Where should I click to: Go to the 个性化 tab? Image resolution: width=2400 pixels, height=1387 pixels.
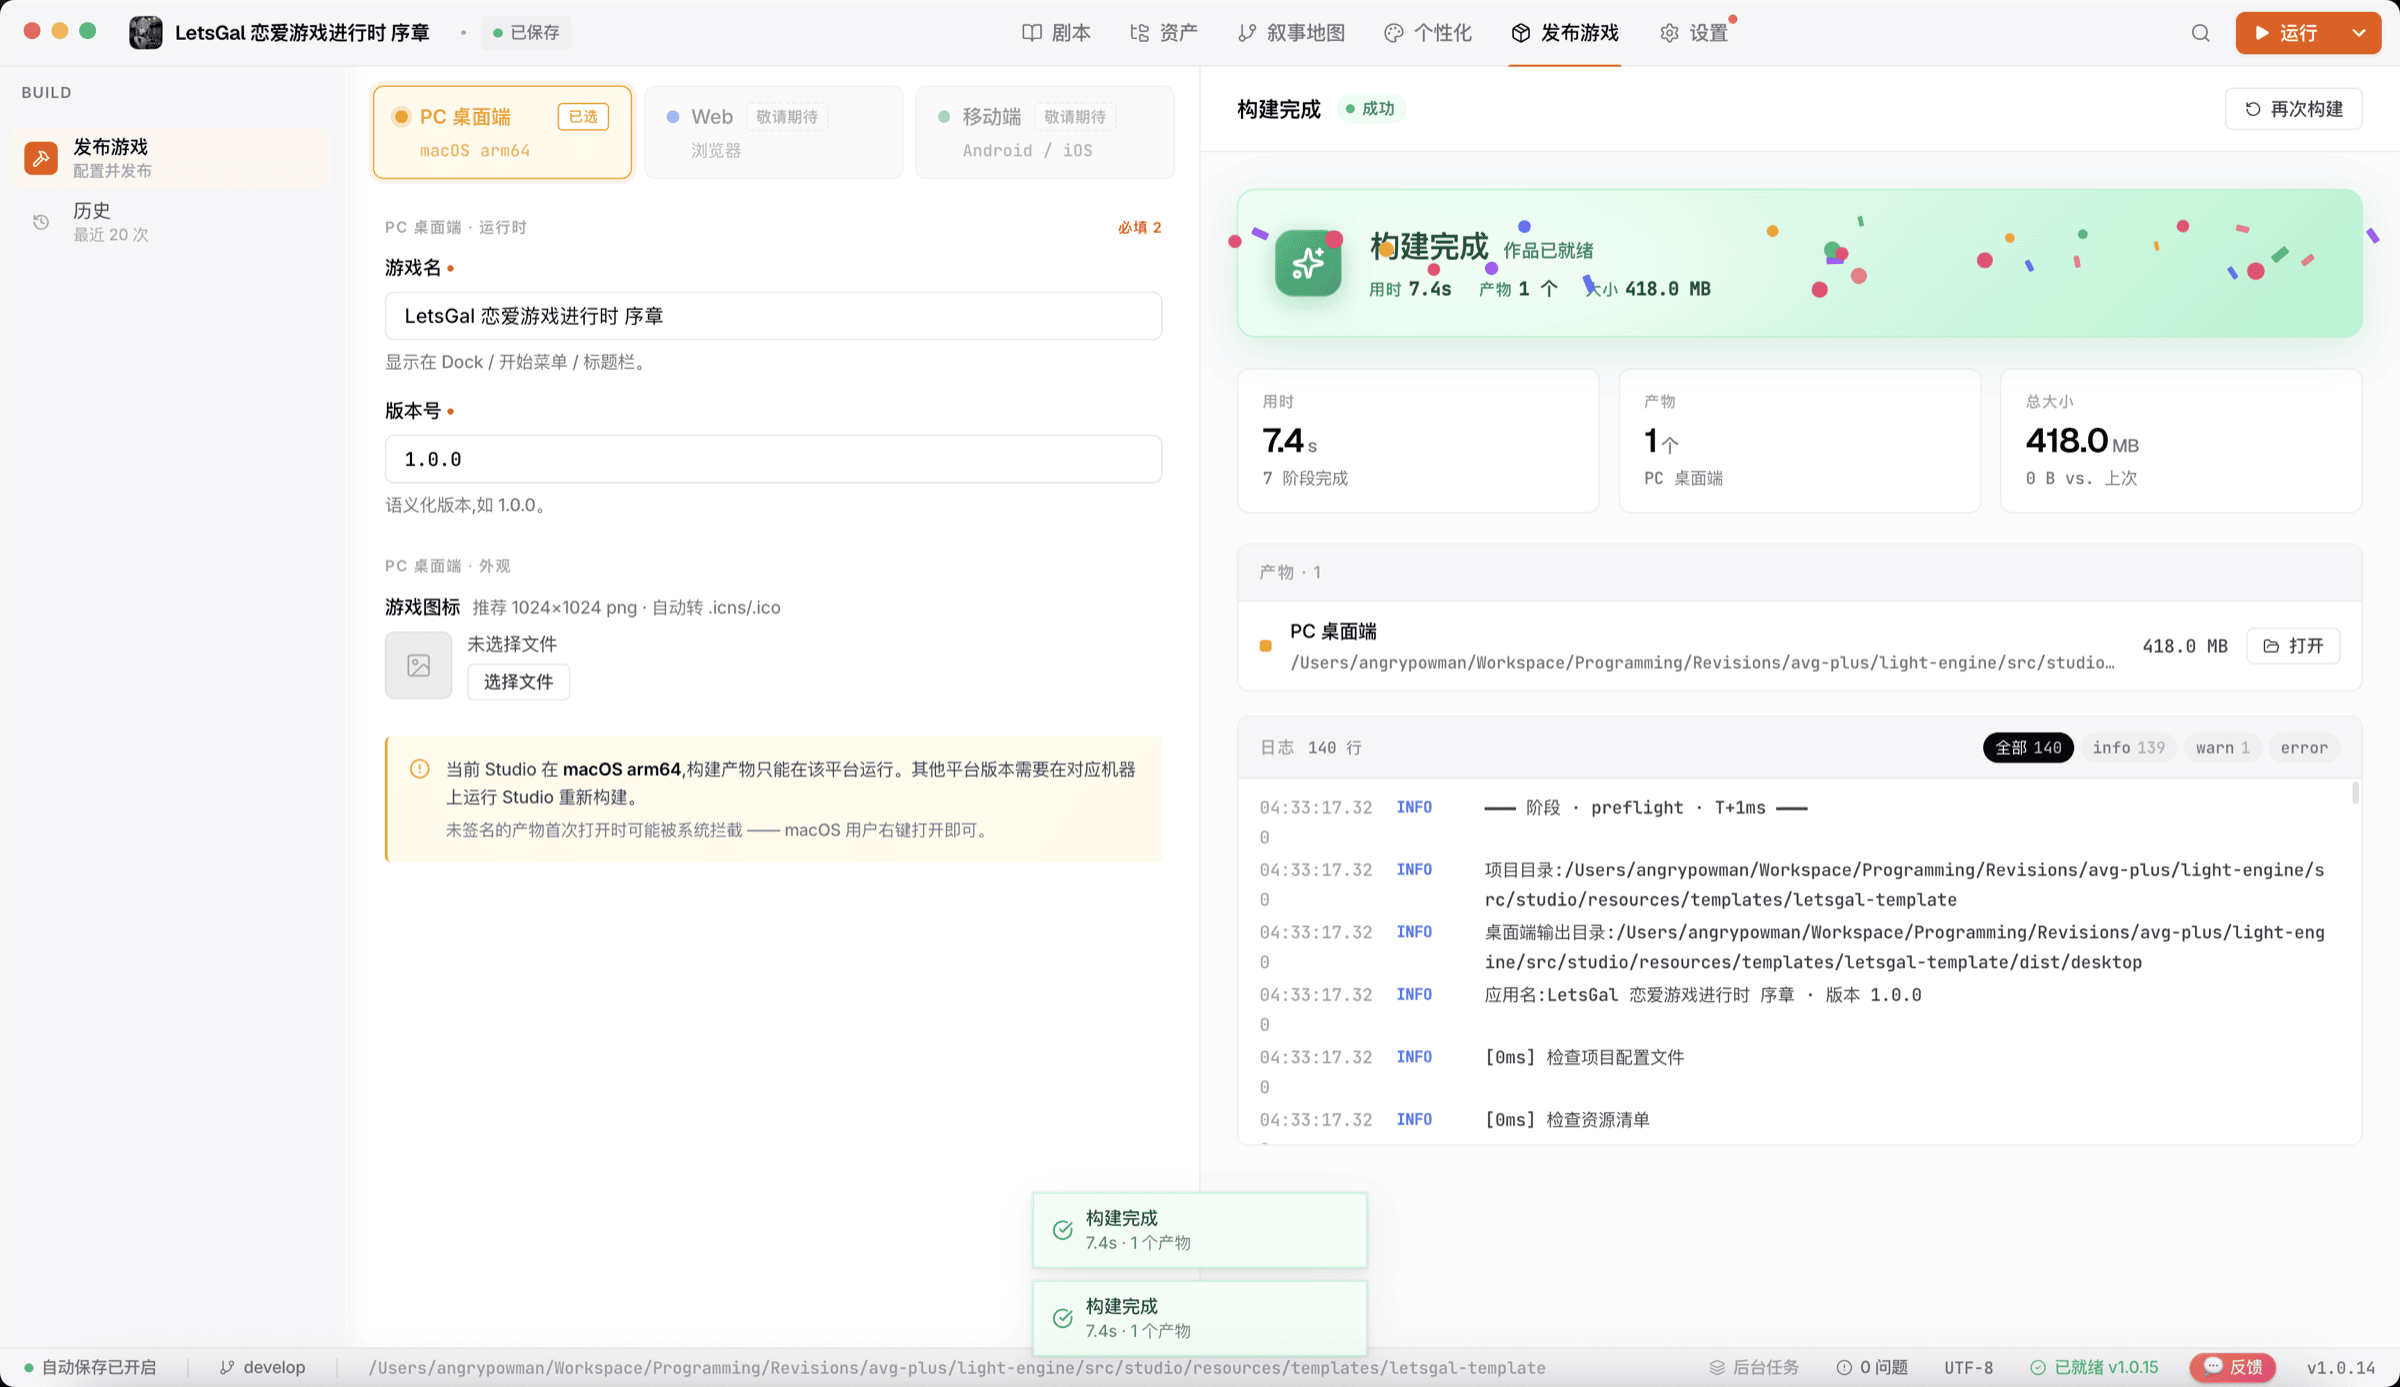tap(1427, 33)
